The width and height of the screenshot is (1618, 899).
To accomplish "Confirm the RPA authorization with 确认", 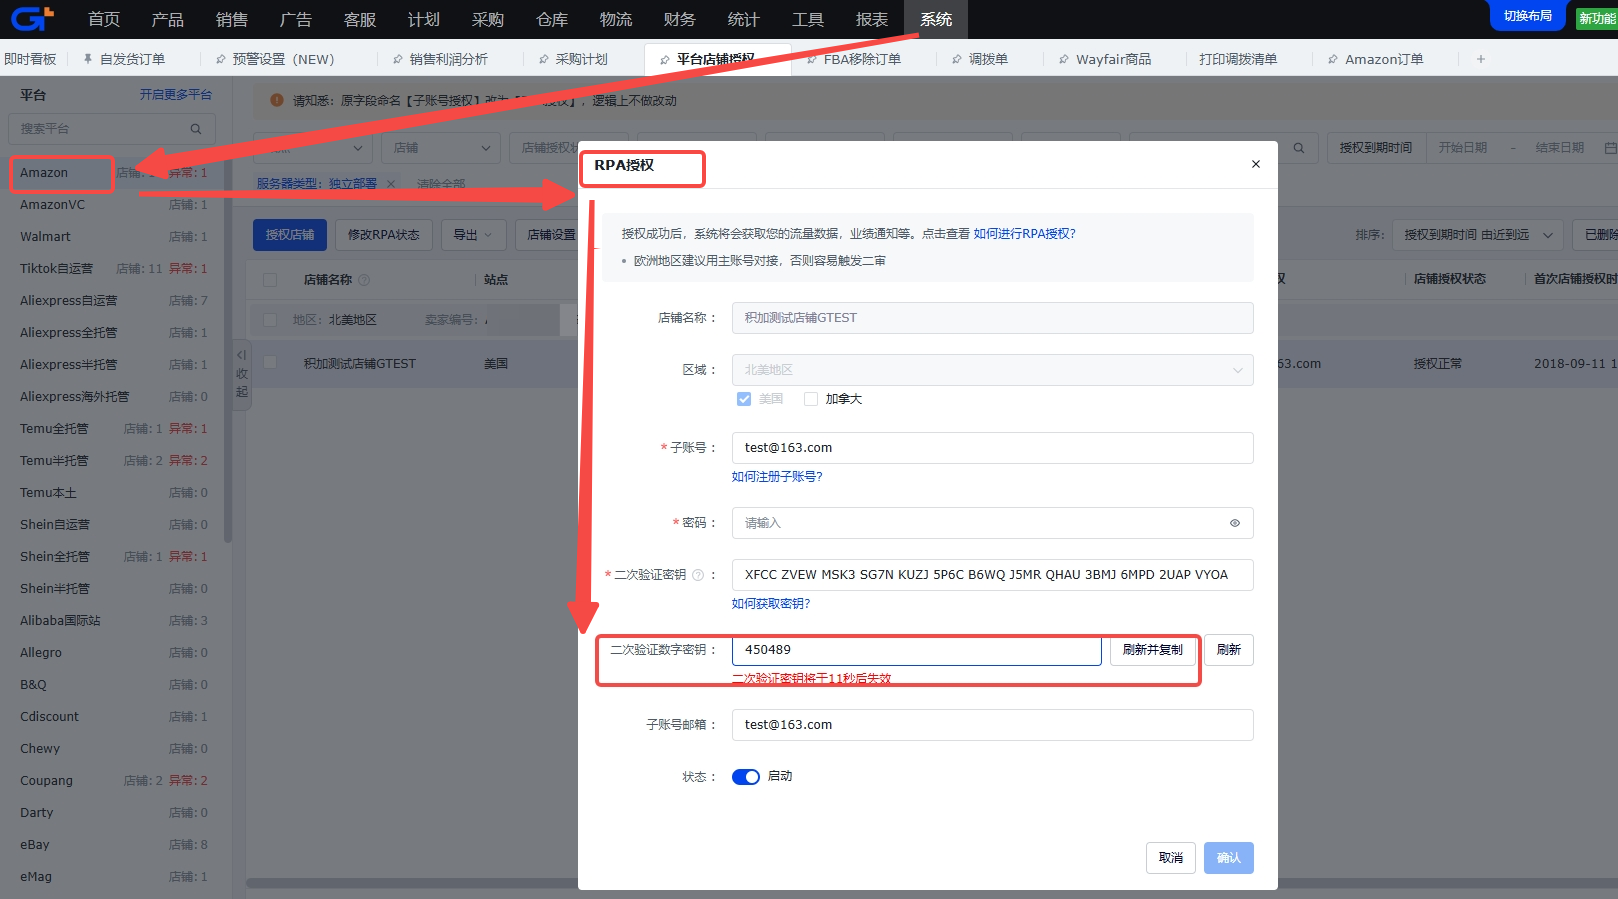I will 1229,858.
